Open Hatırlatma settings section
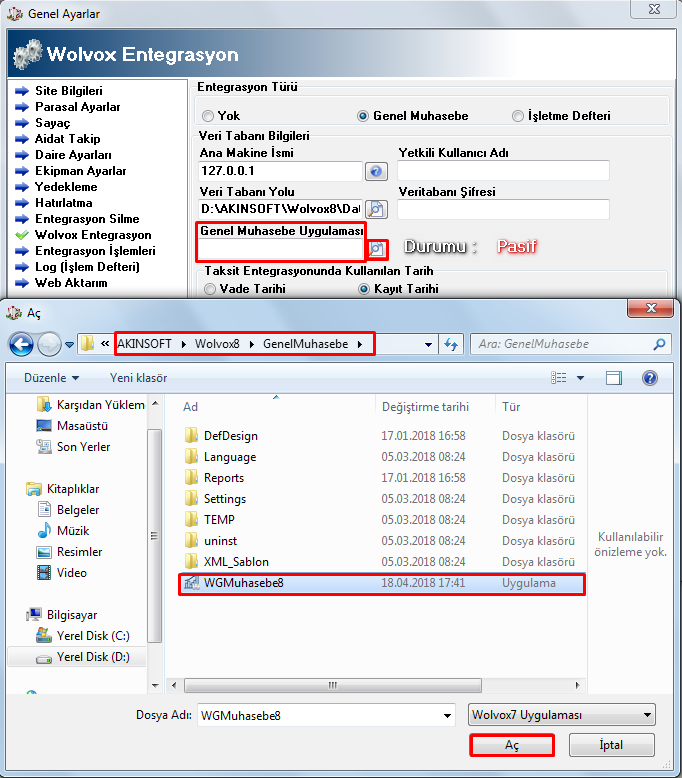This screenshot has height=778, width=682. point(63,203)
